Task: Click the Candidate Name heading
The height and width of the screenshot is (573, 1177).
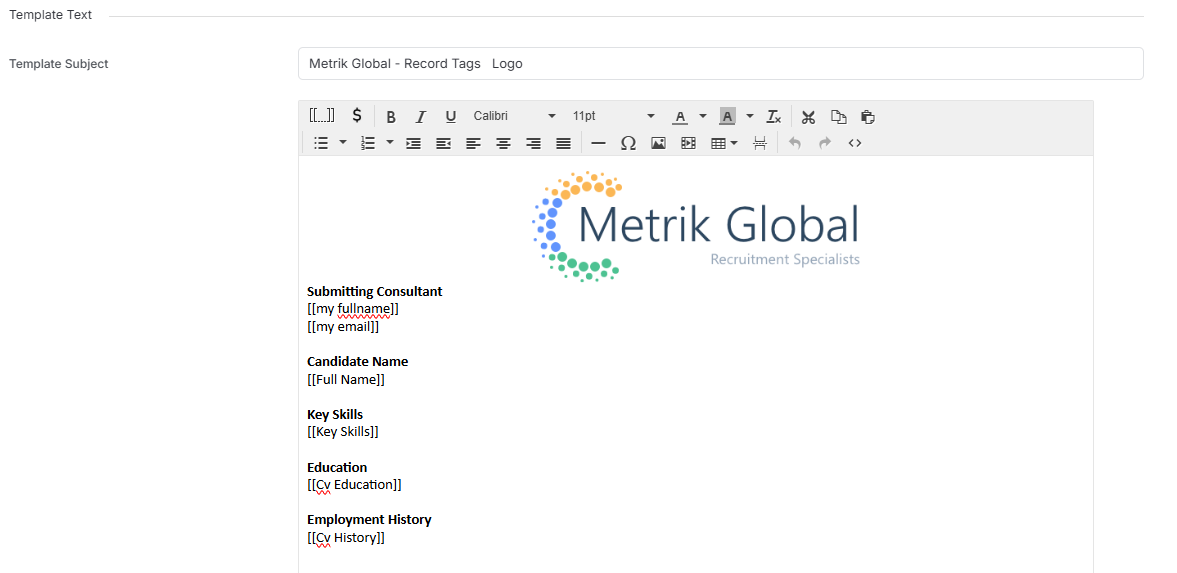Action: tap(357, 361)
